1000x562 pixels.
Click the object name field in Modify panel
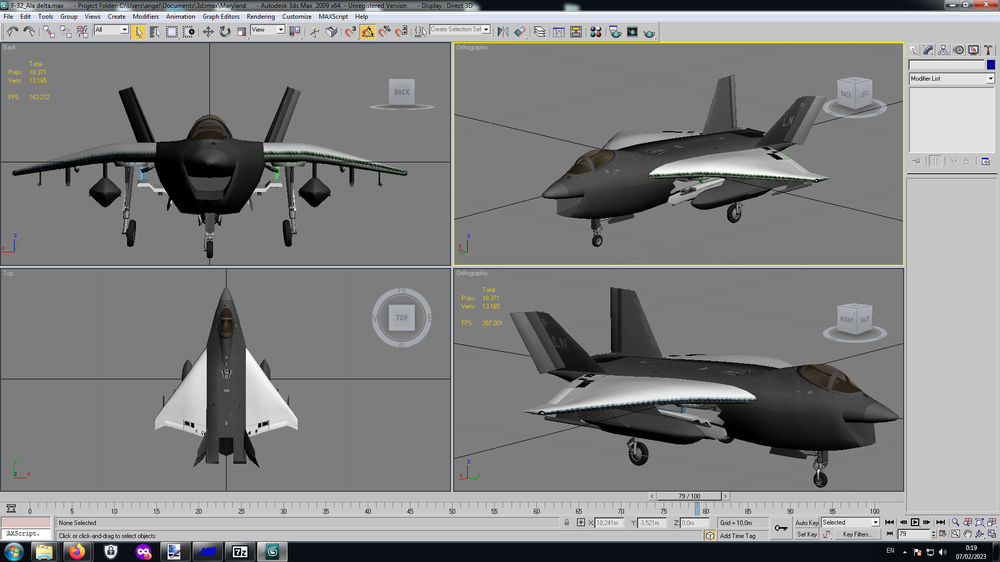pos(946,64)
